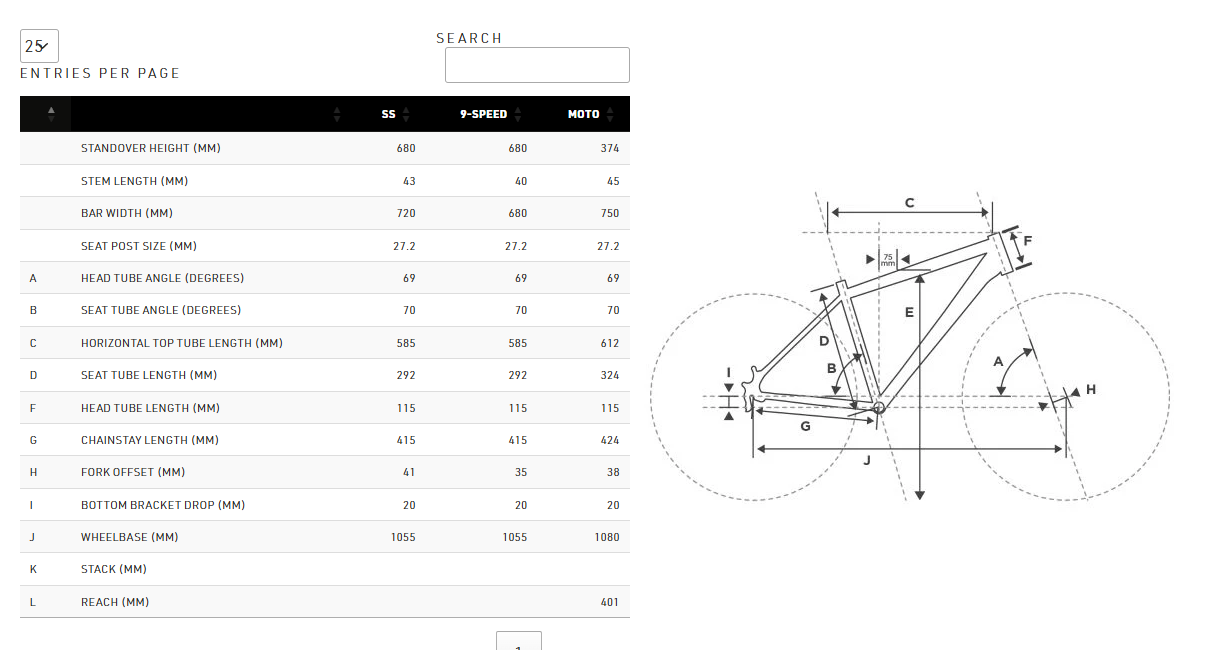
Task: Click the Head Tube Angle row
Action: 325,278
